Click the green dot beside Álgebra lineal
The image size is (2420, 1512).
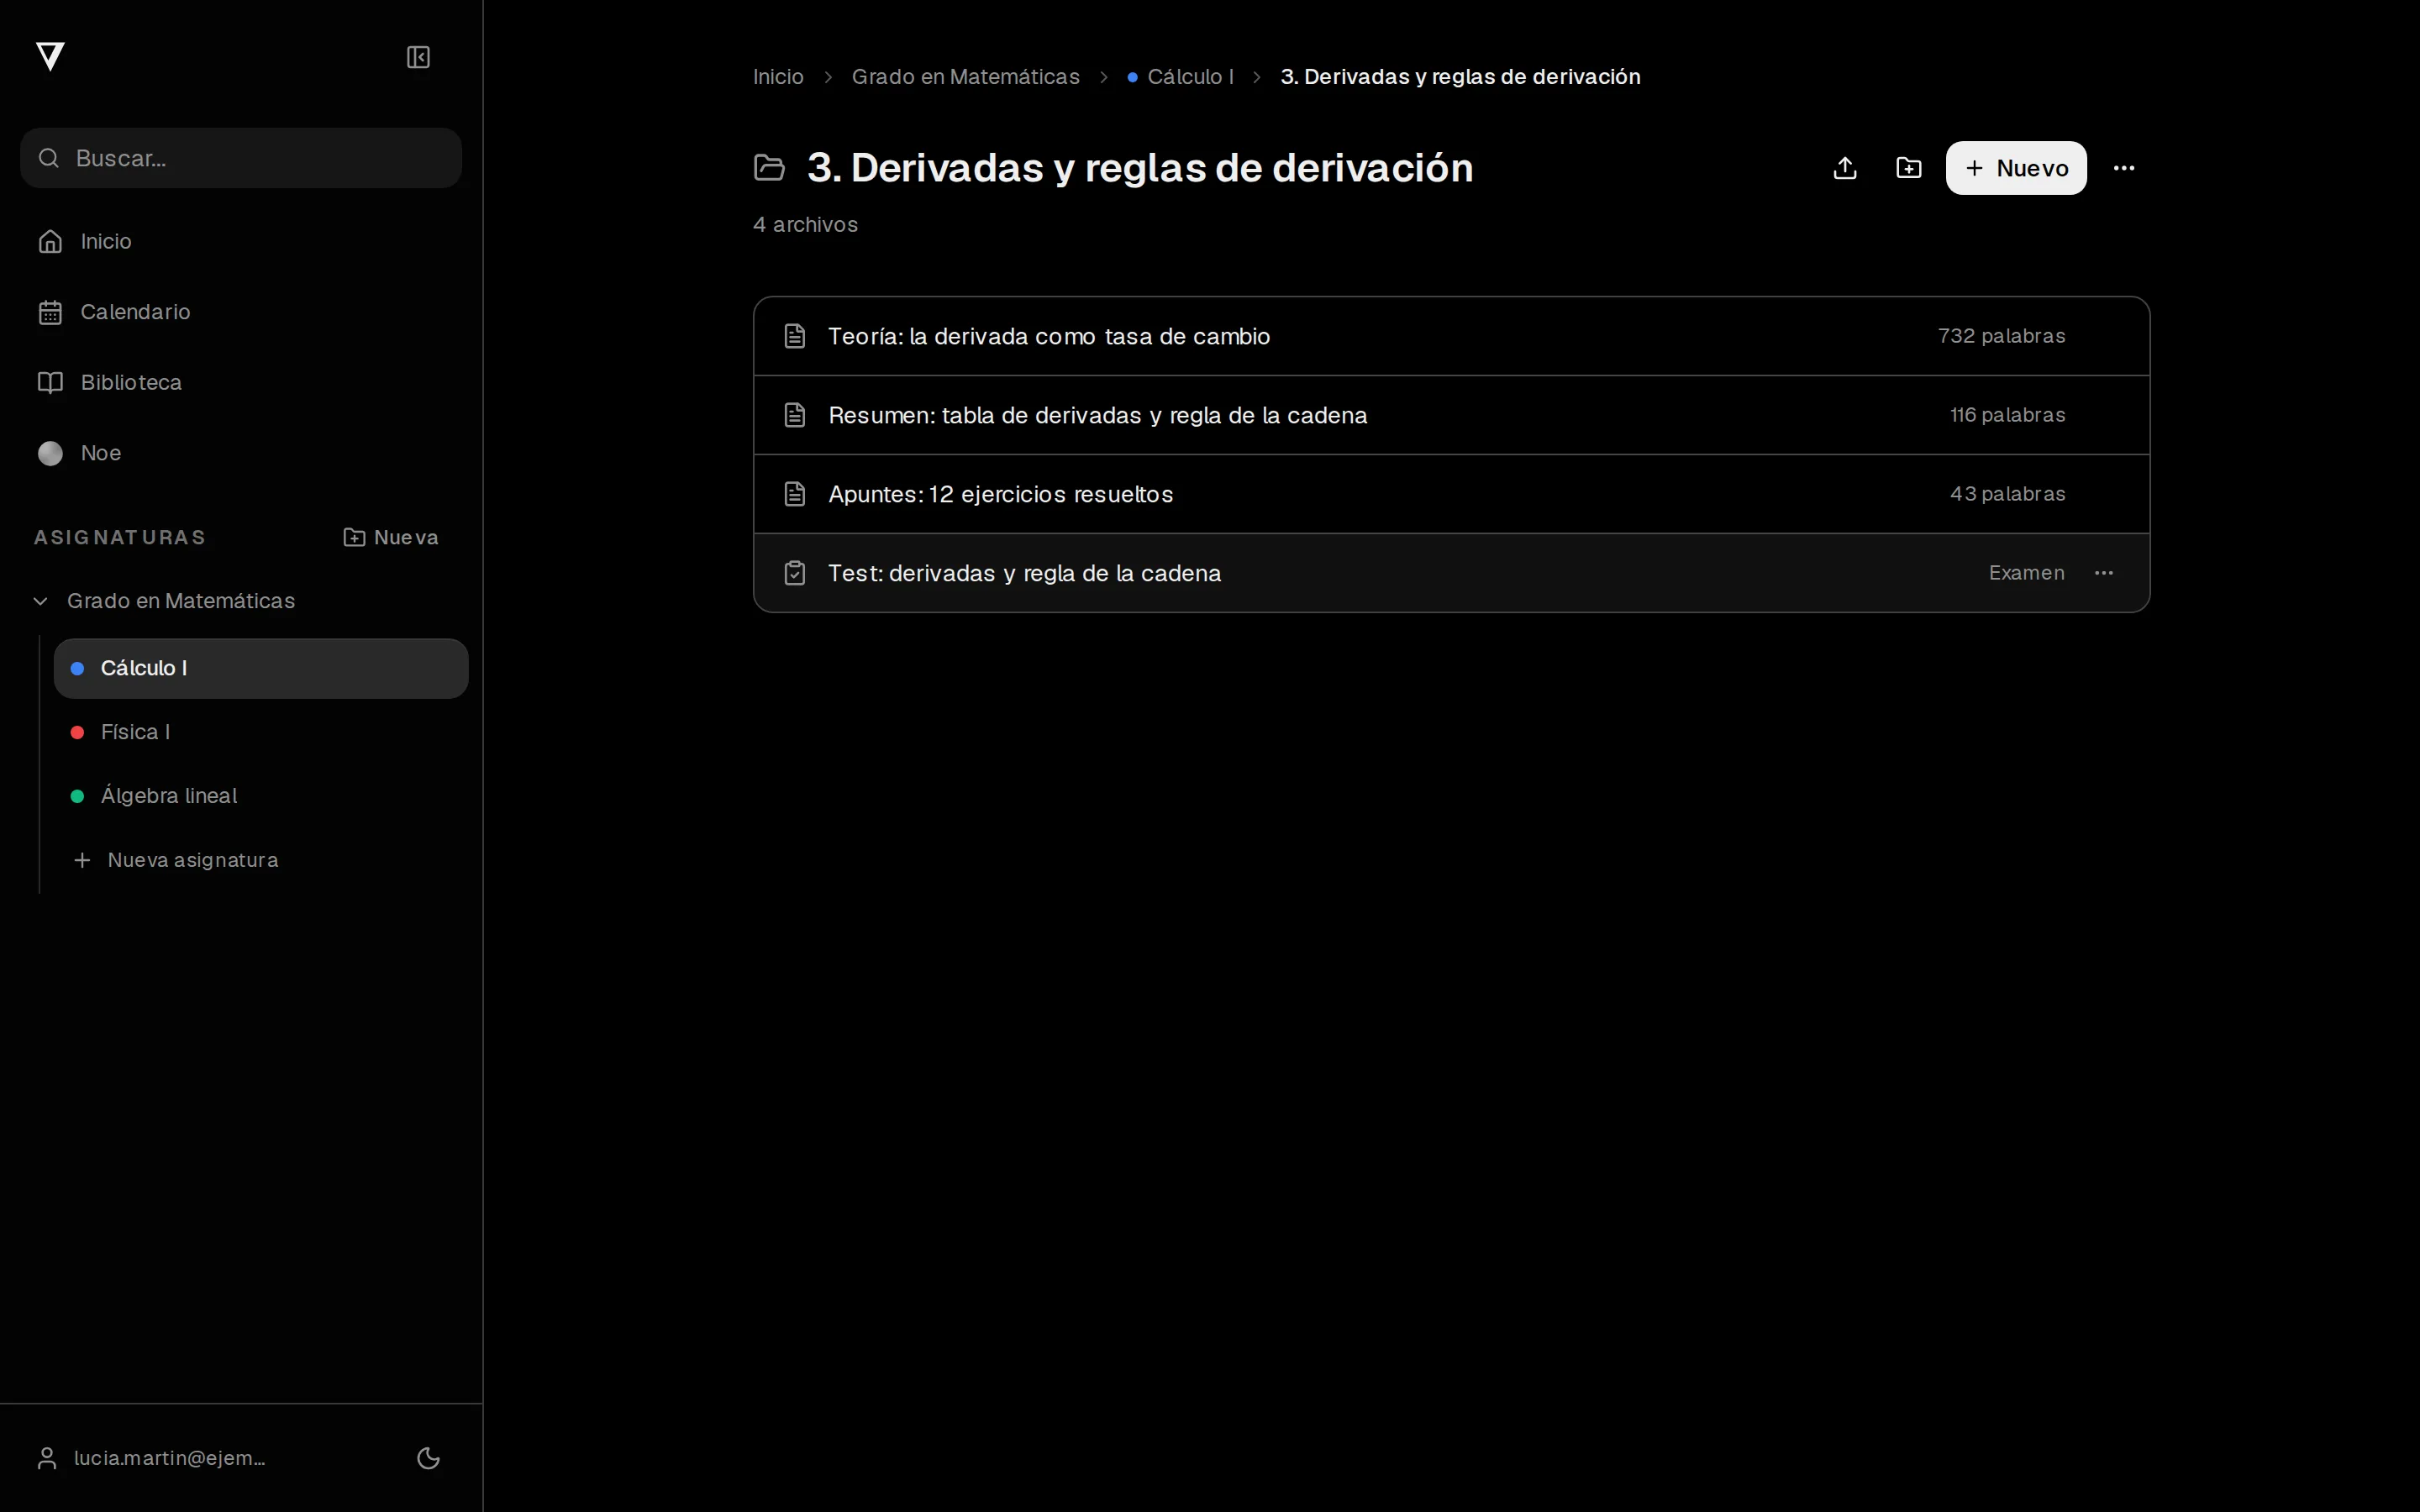tap(77, 796)
